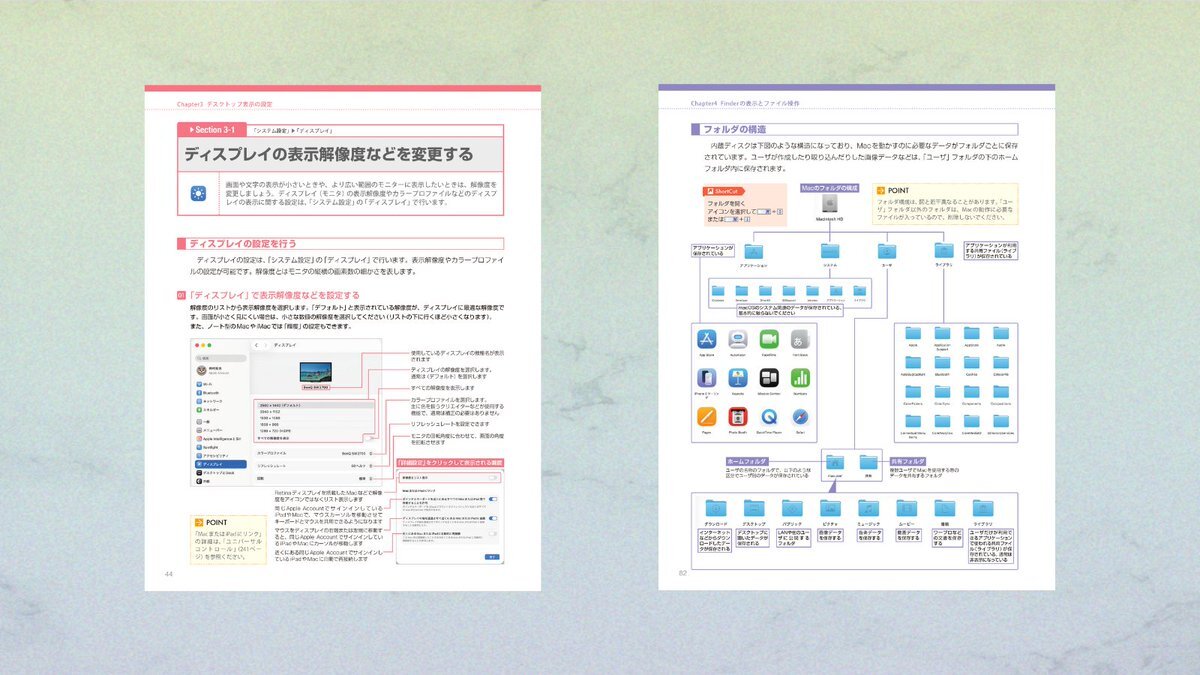Select the パブリック folder icon

[x=792, y=508]
